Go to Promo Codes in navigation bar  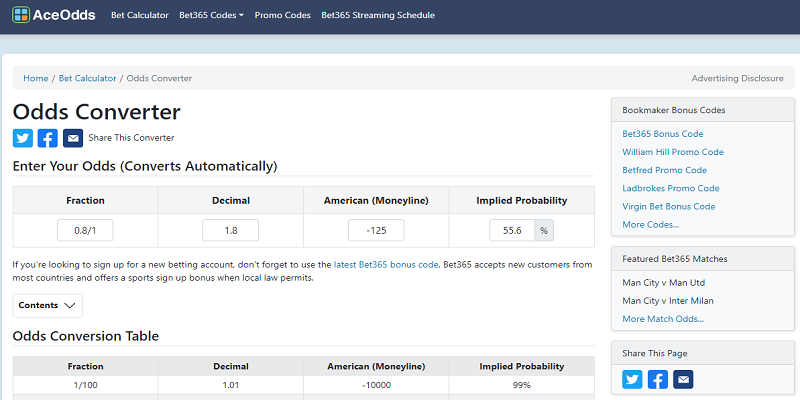283,15
